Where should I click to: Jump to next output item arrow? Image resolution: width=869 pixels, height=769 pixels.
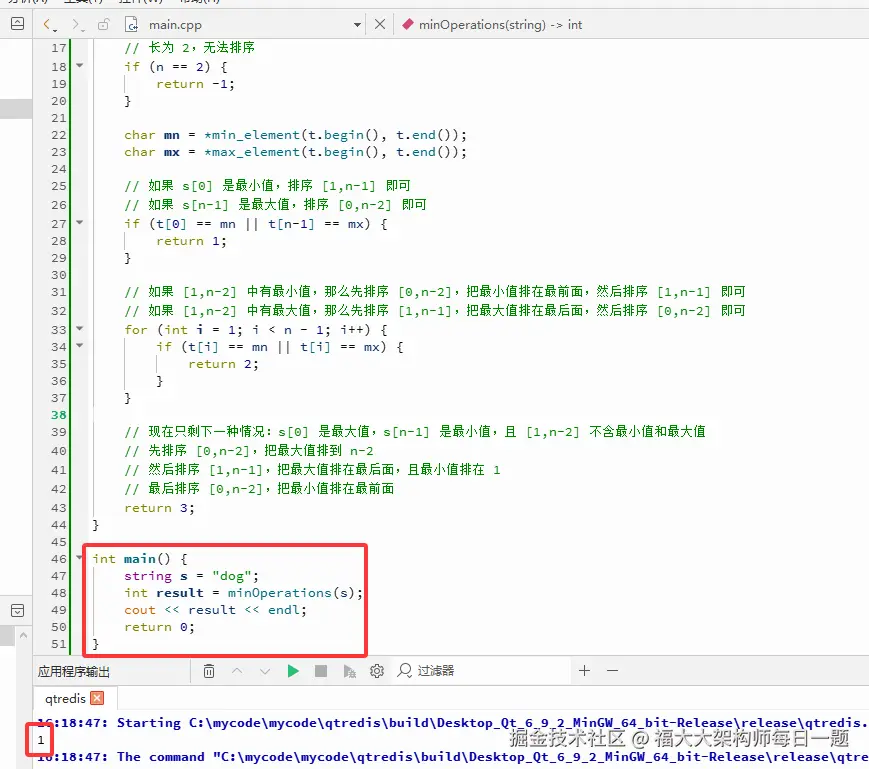coord(265,671)
